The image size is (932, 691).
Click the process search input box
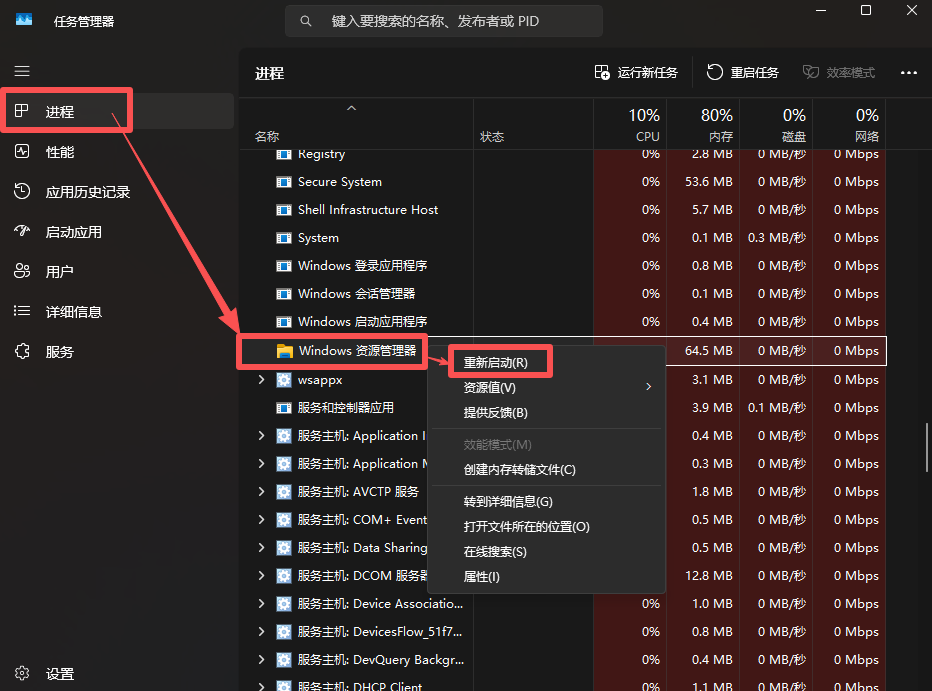[444, 21]
